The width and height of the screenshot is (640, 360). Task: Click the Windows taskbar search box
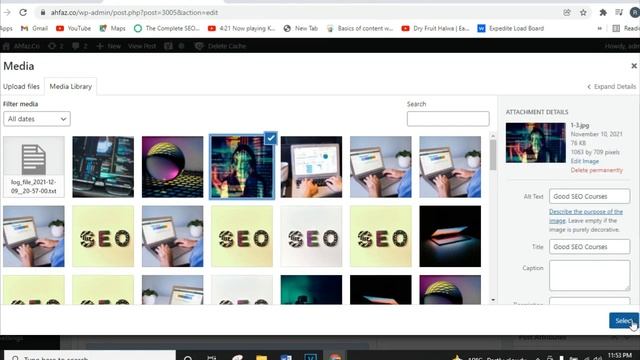coord(90,356)
